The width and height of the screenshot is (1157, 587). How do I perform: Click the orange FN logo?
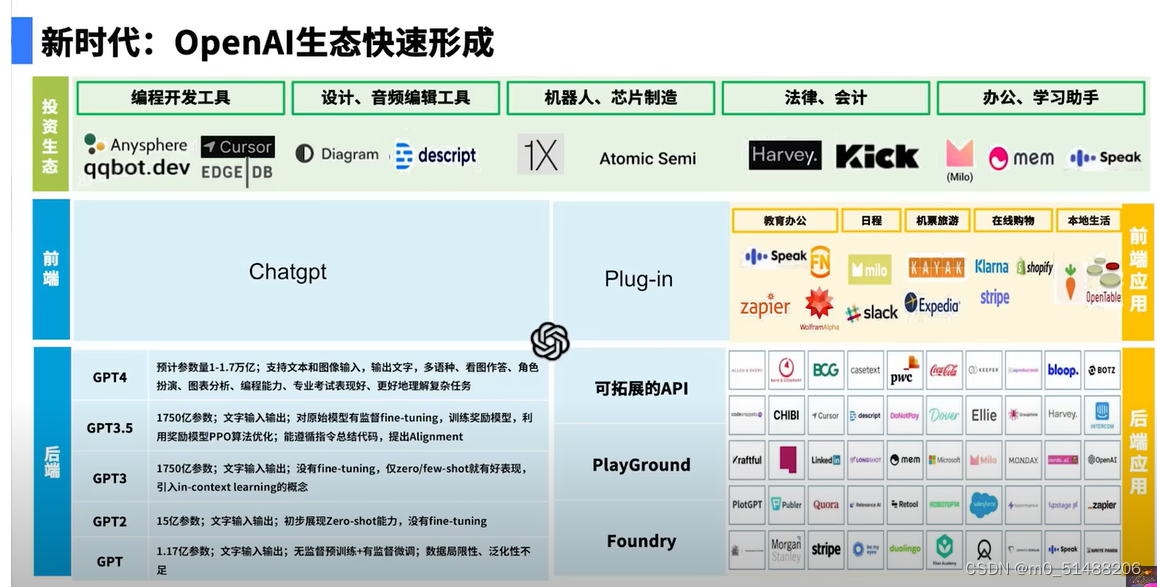[820, 261]
